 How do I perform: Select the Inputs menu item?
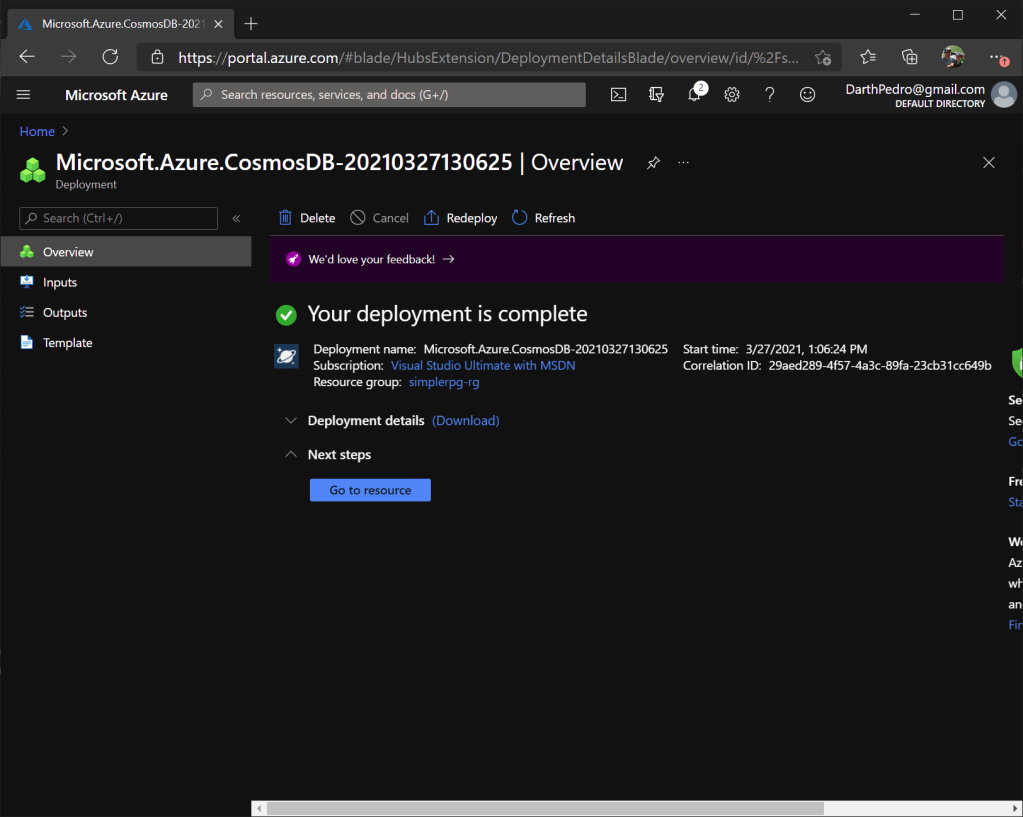60,283
